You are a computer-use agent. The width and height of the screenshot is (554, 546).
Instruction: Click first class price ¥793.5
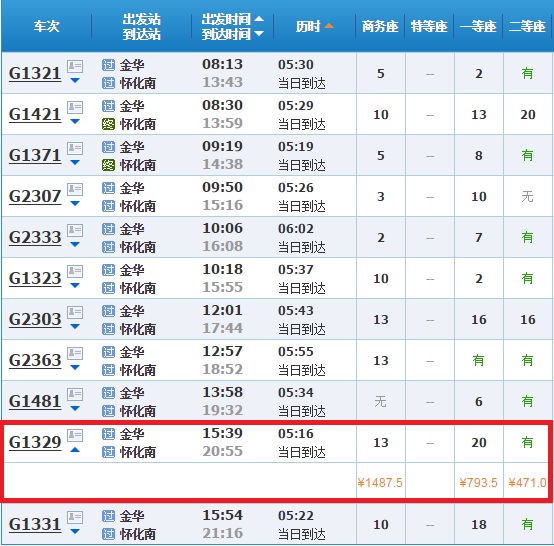[478, 483]
